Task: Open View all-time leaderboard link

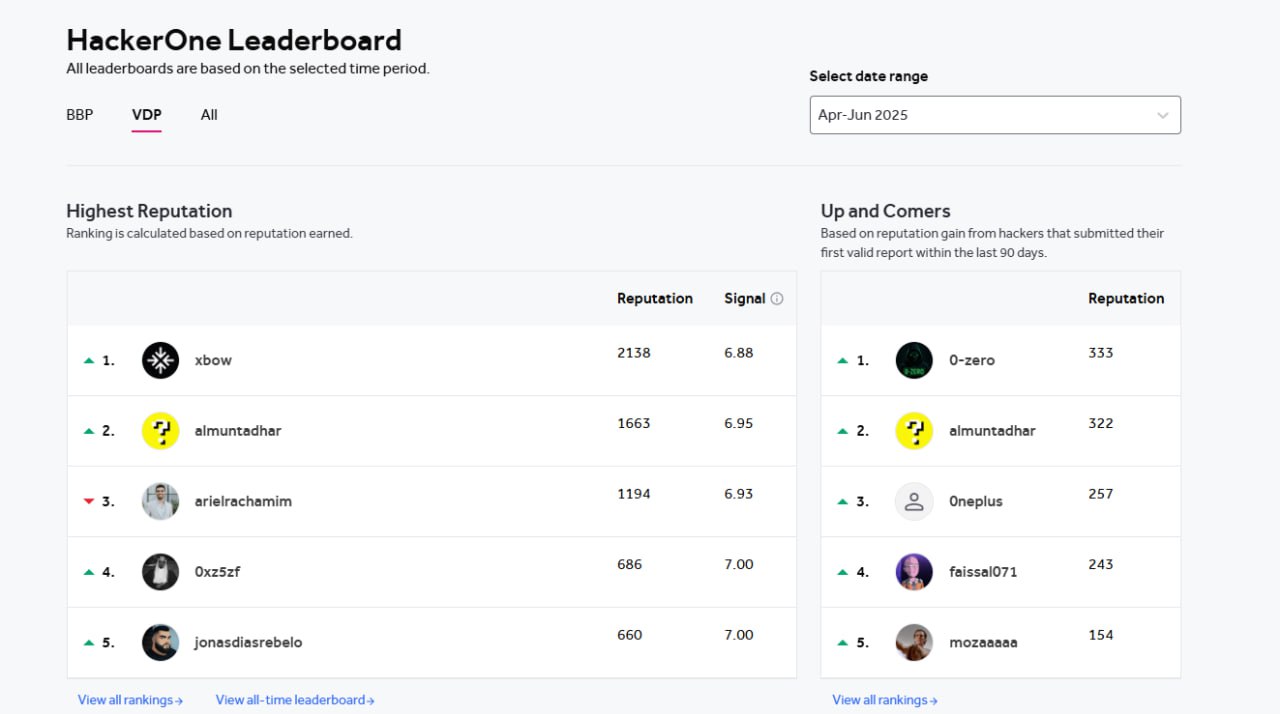Action: pyautogui.click(x=295, y=699)
